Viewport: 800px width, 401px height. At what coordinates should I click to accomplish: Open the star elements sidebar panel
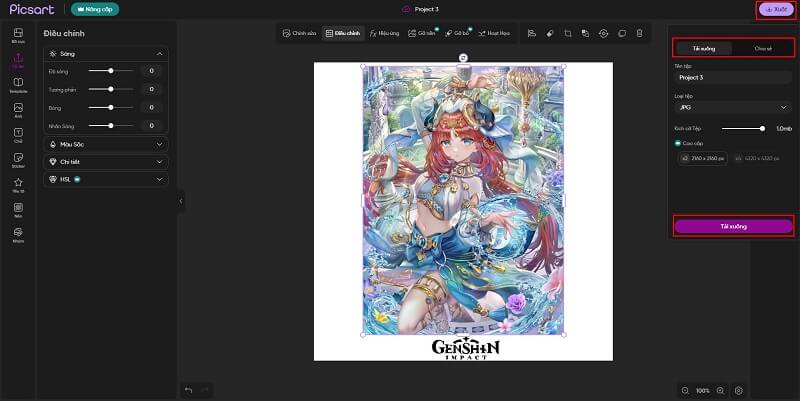[18, 185]
